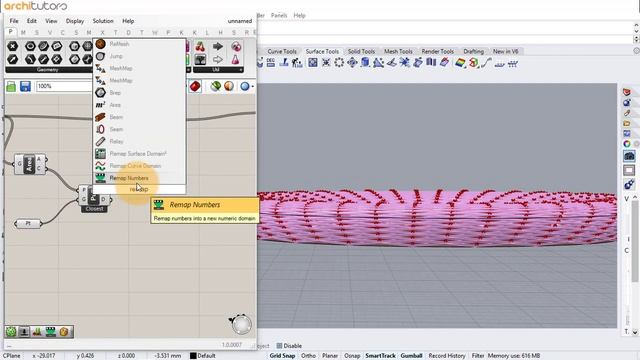
Task: Open the Grasshopper Edit menu
Action: [32, 21]
